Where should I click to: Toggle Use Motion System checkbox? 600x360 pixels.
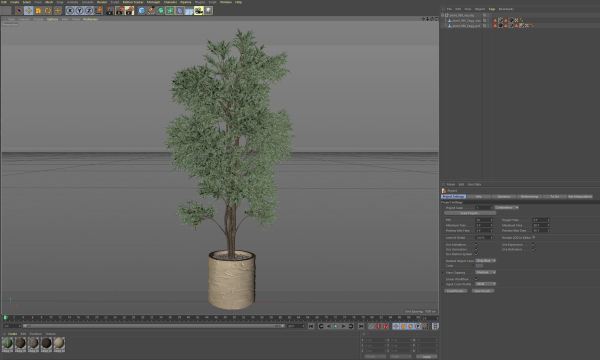click(476, 254)
